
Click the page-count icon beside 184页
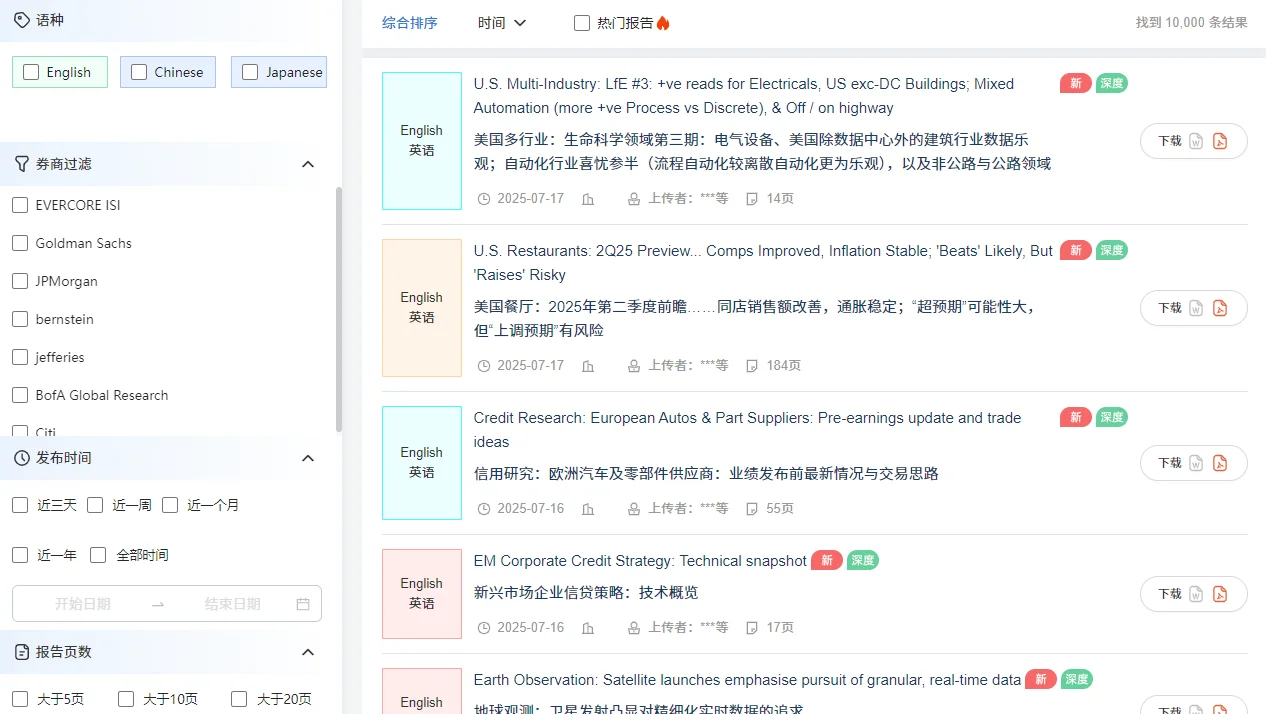[752, 366]
